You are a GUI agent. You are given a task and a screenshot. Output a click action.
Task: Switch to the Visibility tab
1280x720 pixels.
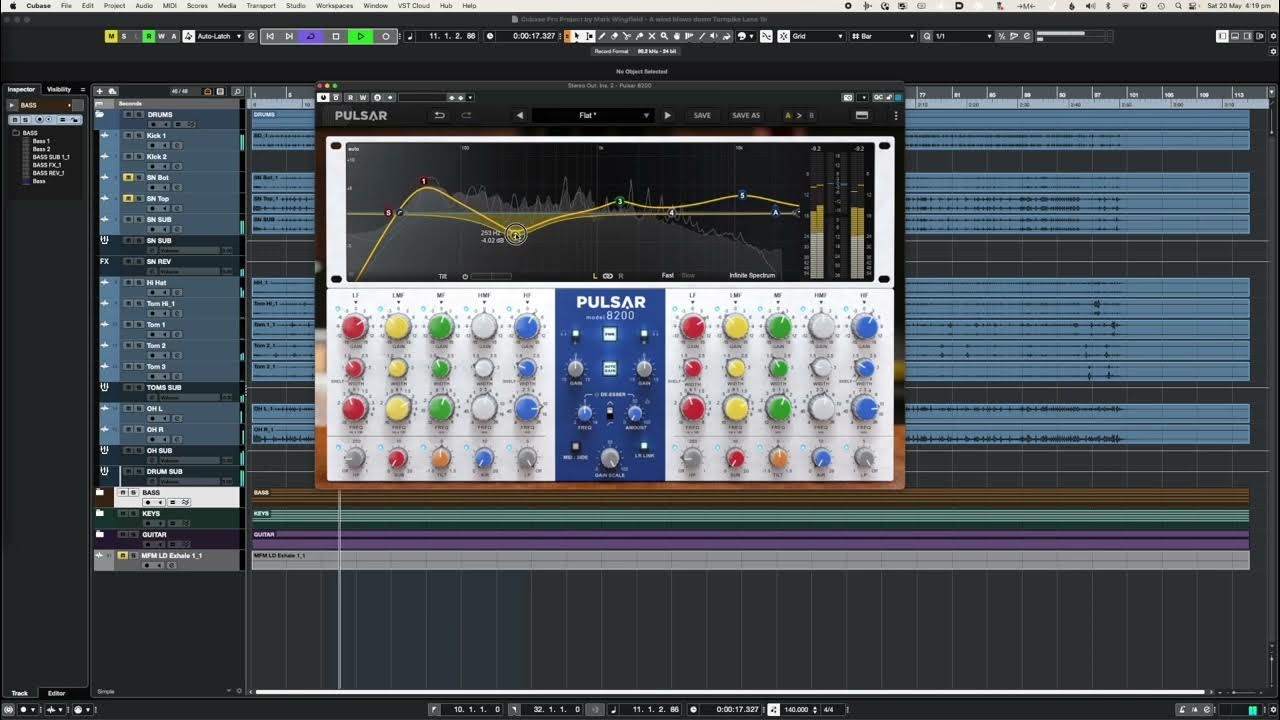click(x=59, y=89)
